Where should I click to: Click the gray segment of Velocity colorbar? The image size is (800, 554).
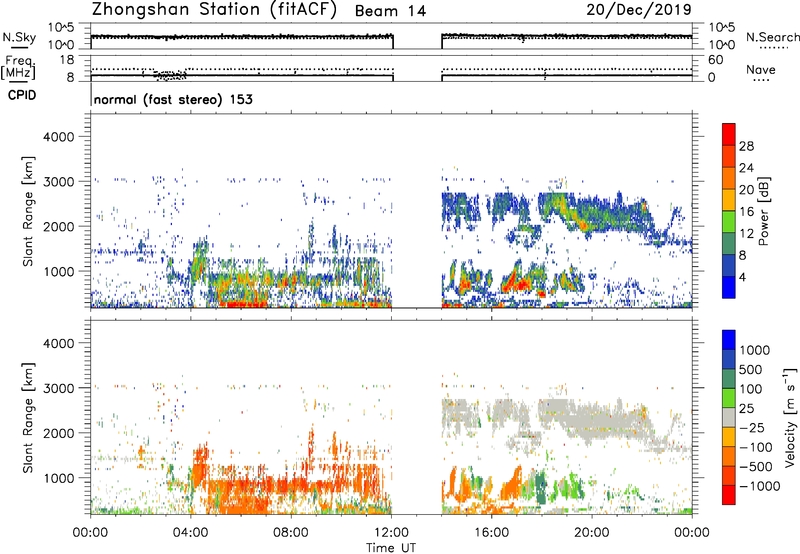729,418
